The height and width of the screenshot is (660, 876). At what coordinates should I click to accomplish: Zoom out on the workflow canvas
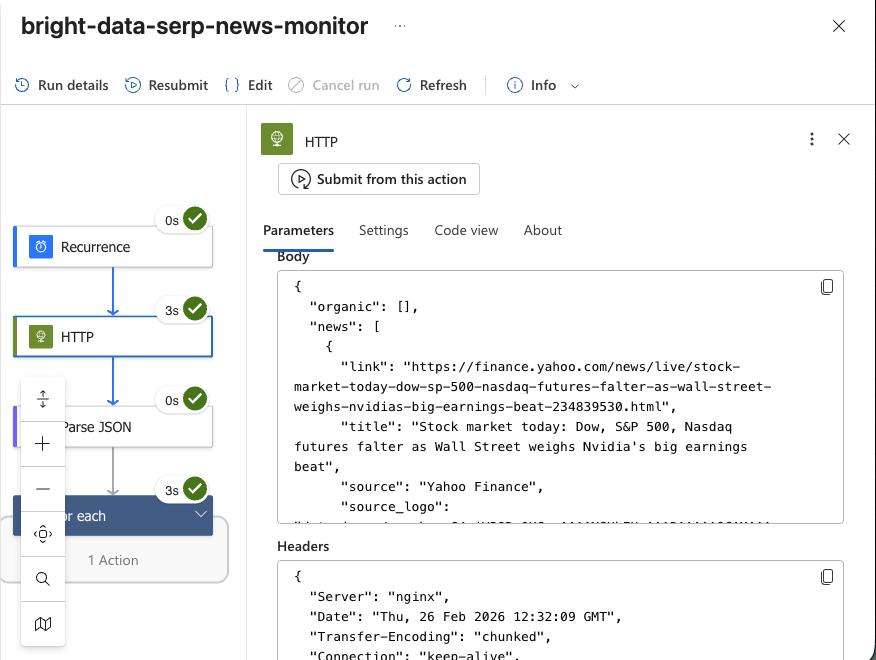point(43,489)
